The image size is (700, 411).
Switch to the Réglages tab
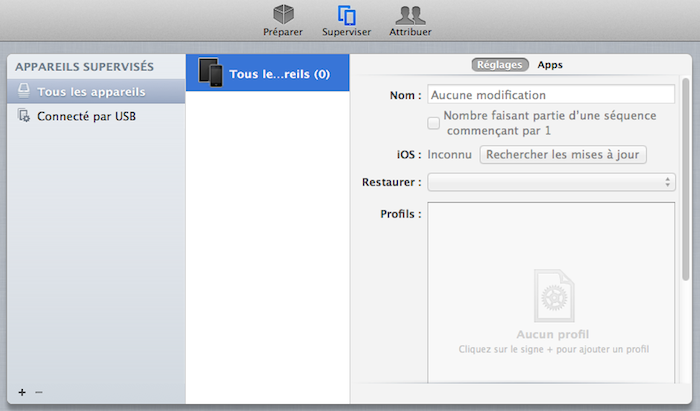499,65
